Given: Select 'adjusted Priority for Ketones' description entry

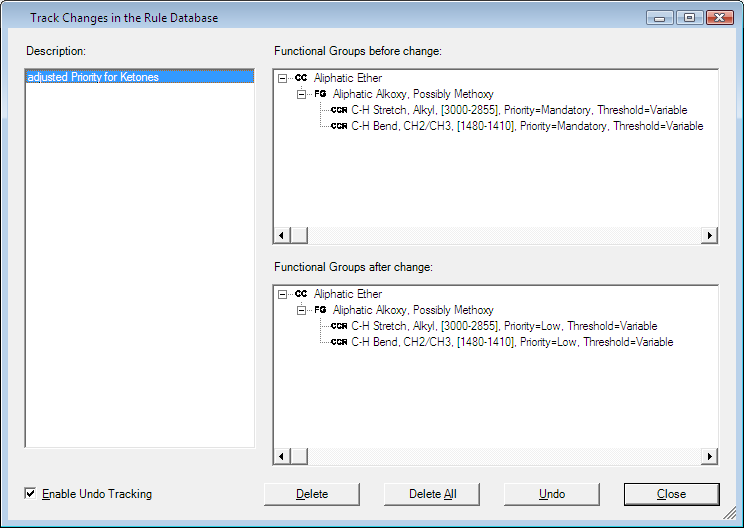Looking at the screenshot, I should [93, 77].
